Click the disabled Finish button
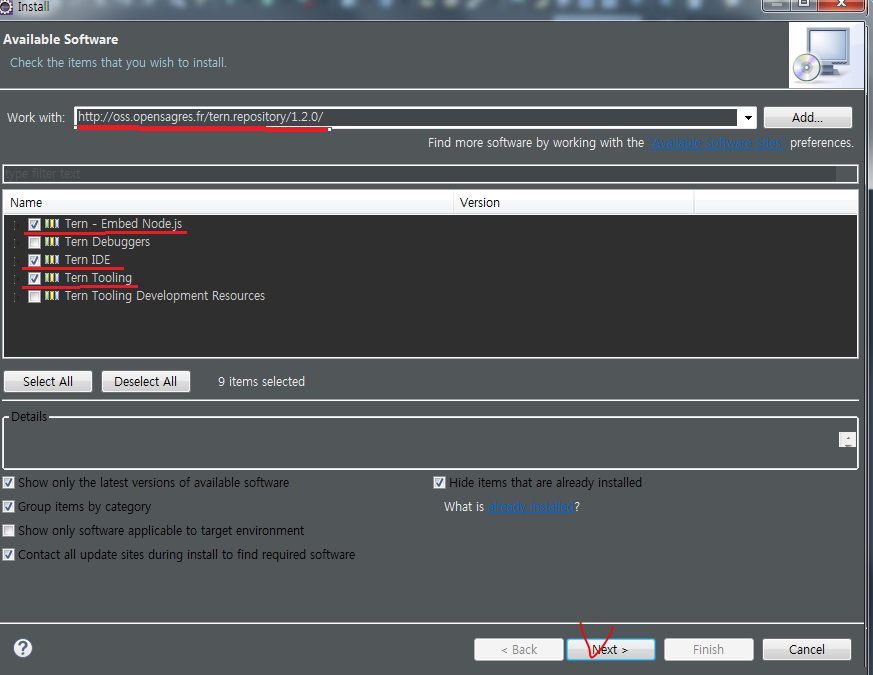Image resolution: width=873 pixels, height=675 pixels. (x=708, y=649)
